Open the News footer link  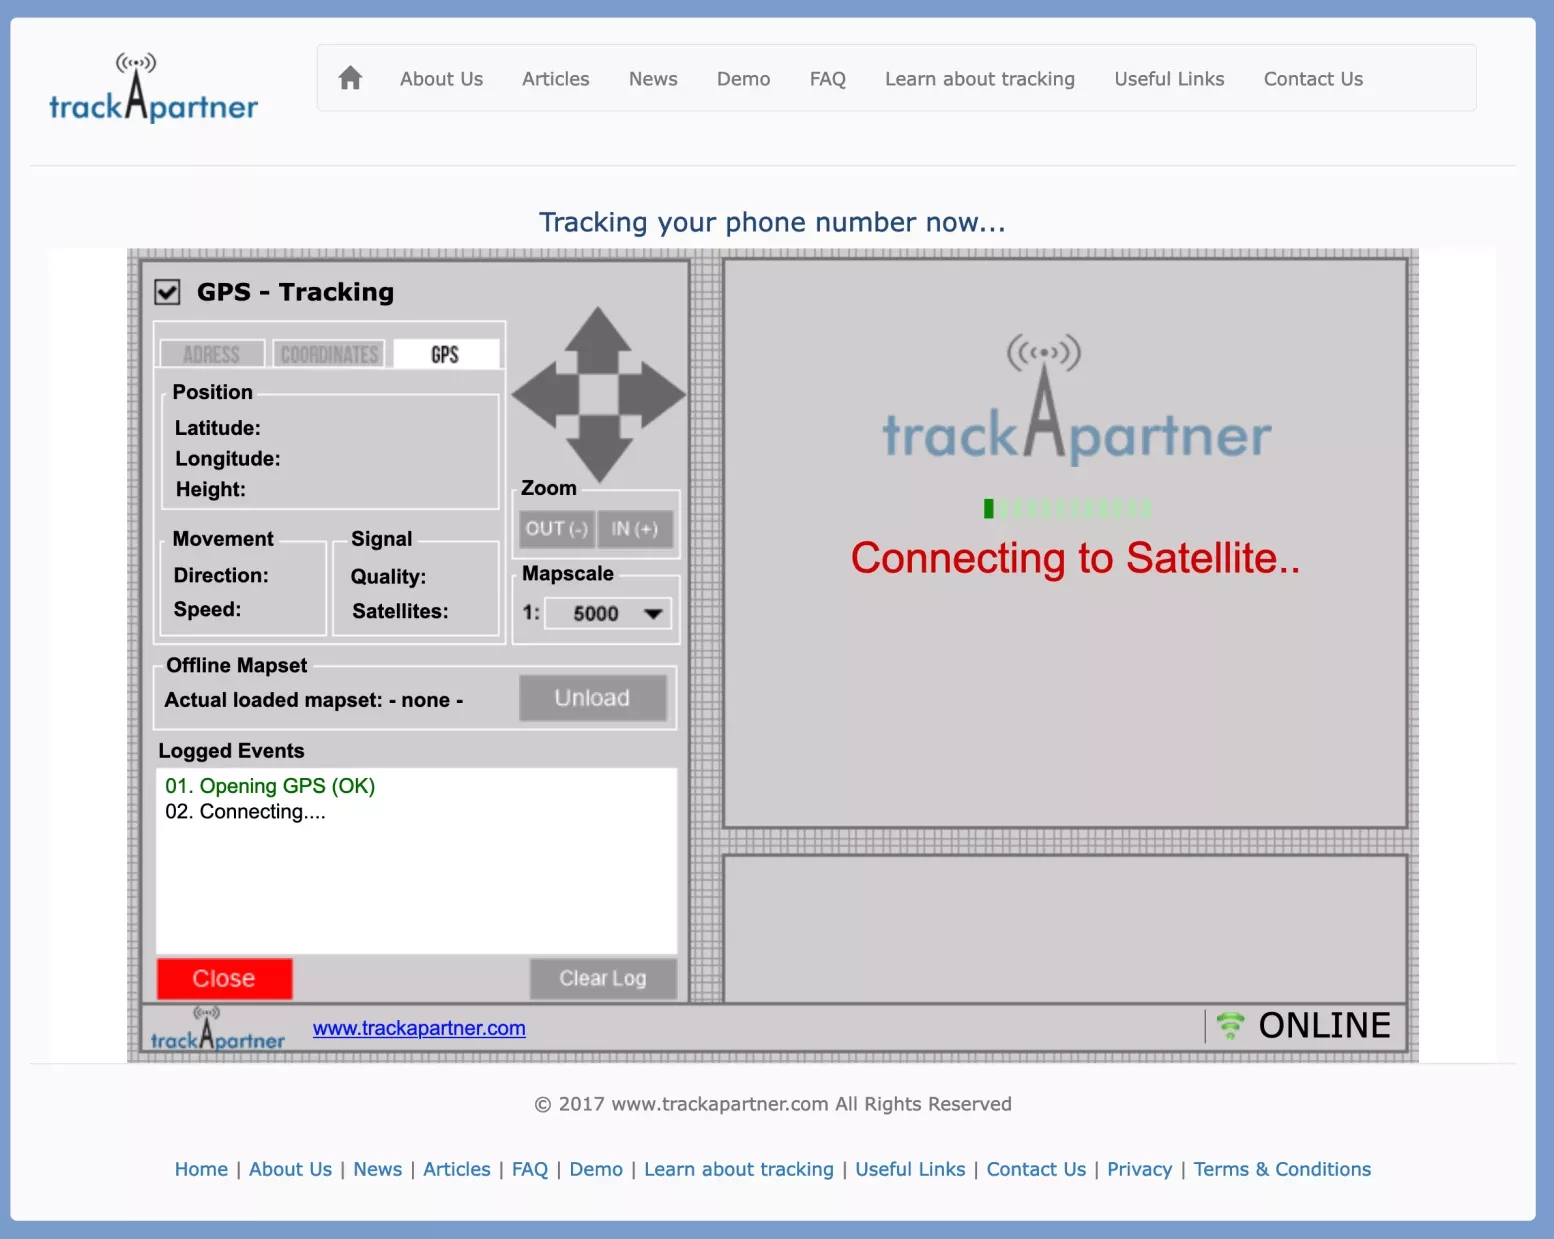point(377,1169)
